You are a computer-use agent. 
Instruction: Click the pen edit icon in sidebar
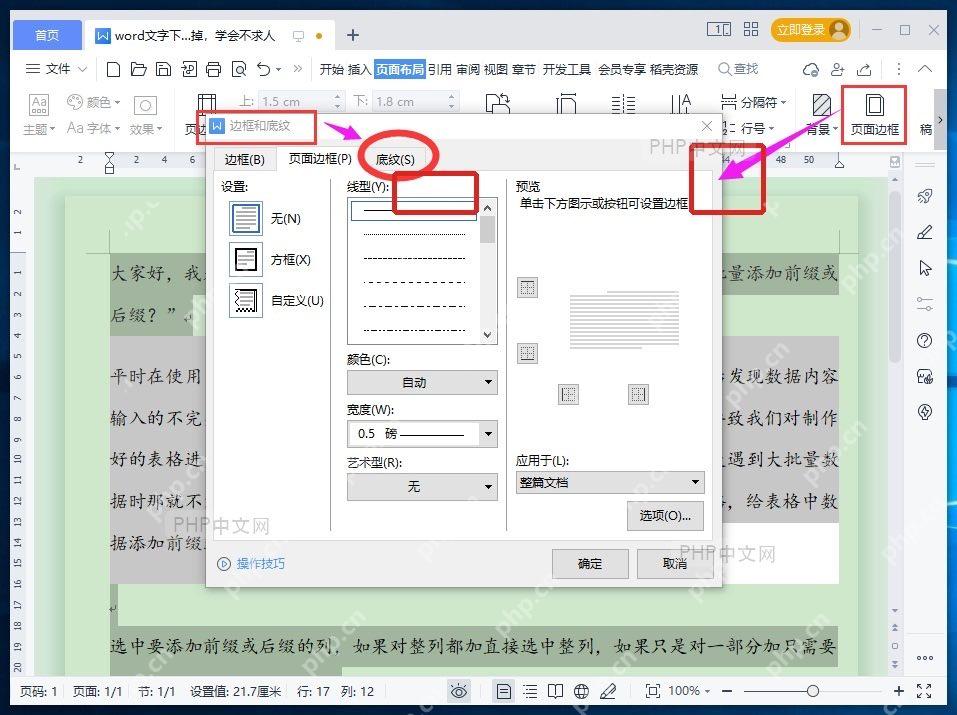pos(925,232)
